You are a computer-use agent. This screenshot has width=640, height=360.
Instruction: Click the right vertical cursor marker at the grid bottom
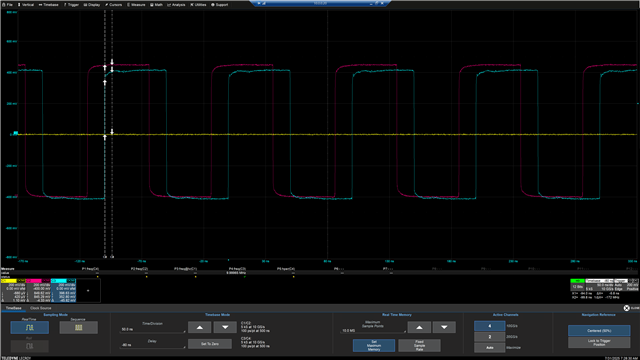(x=112, y=257)
